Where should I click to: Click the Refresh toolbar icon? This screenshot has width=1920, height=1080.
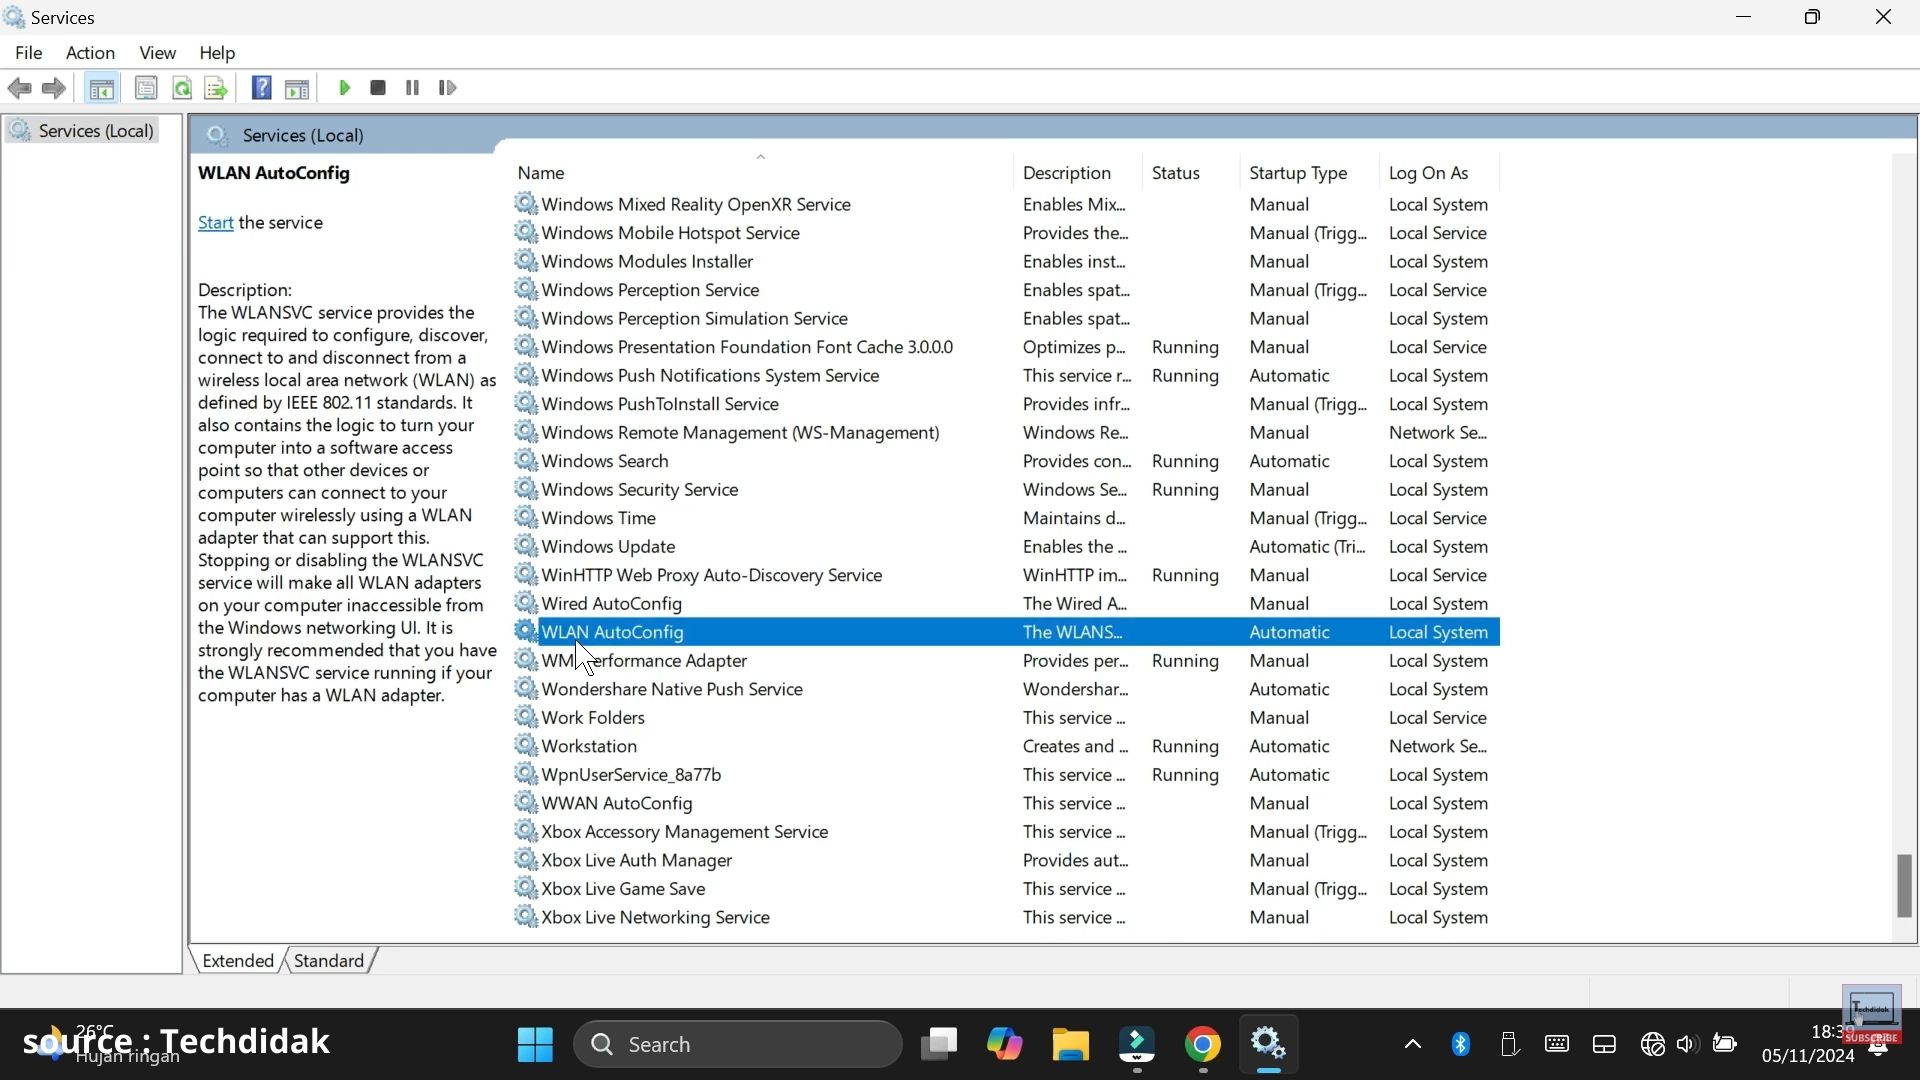pos(182,88)
